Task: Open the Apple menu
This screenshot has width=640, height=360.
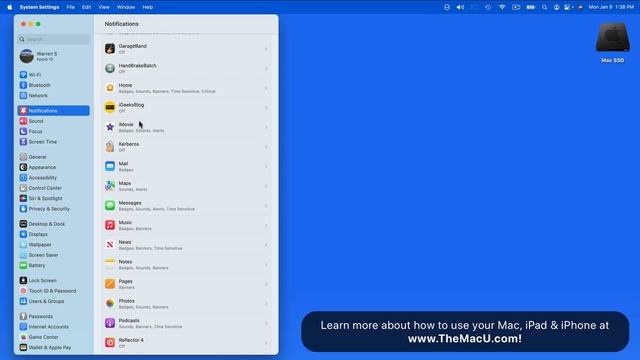Action: (x=9, y=7)
